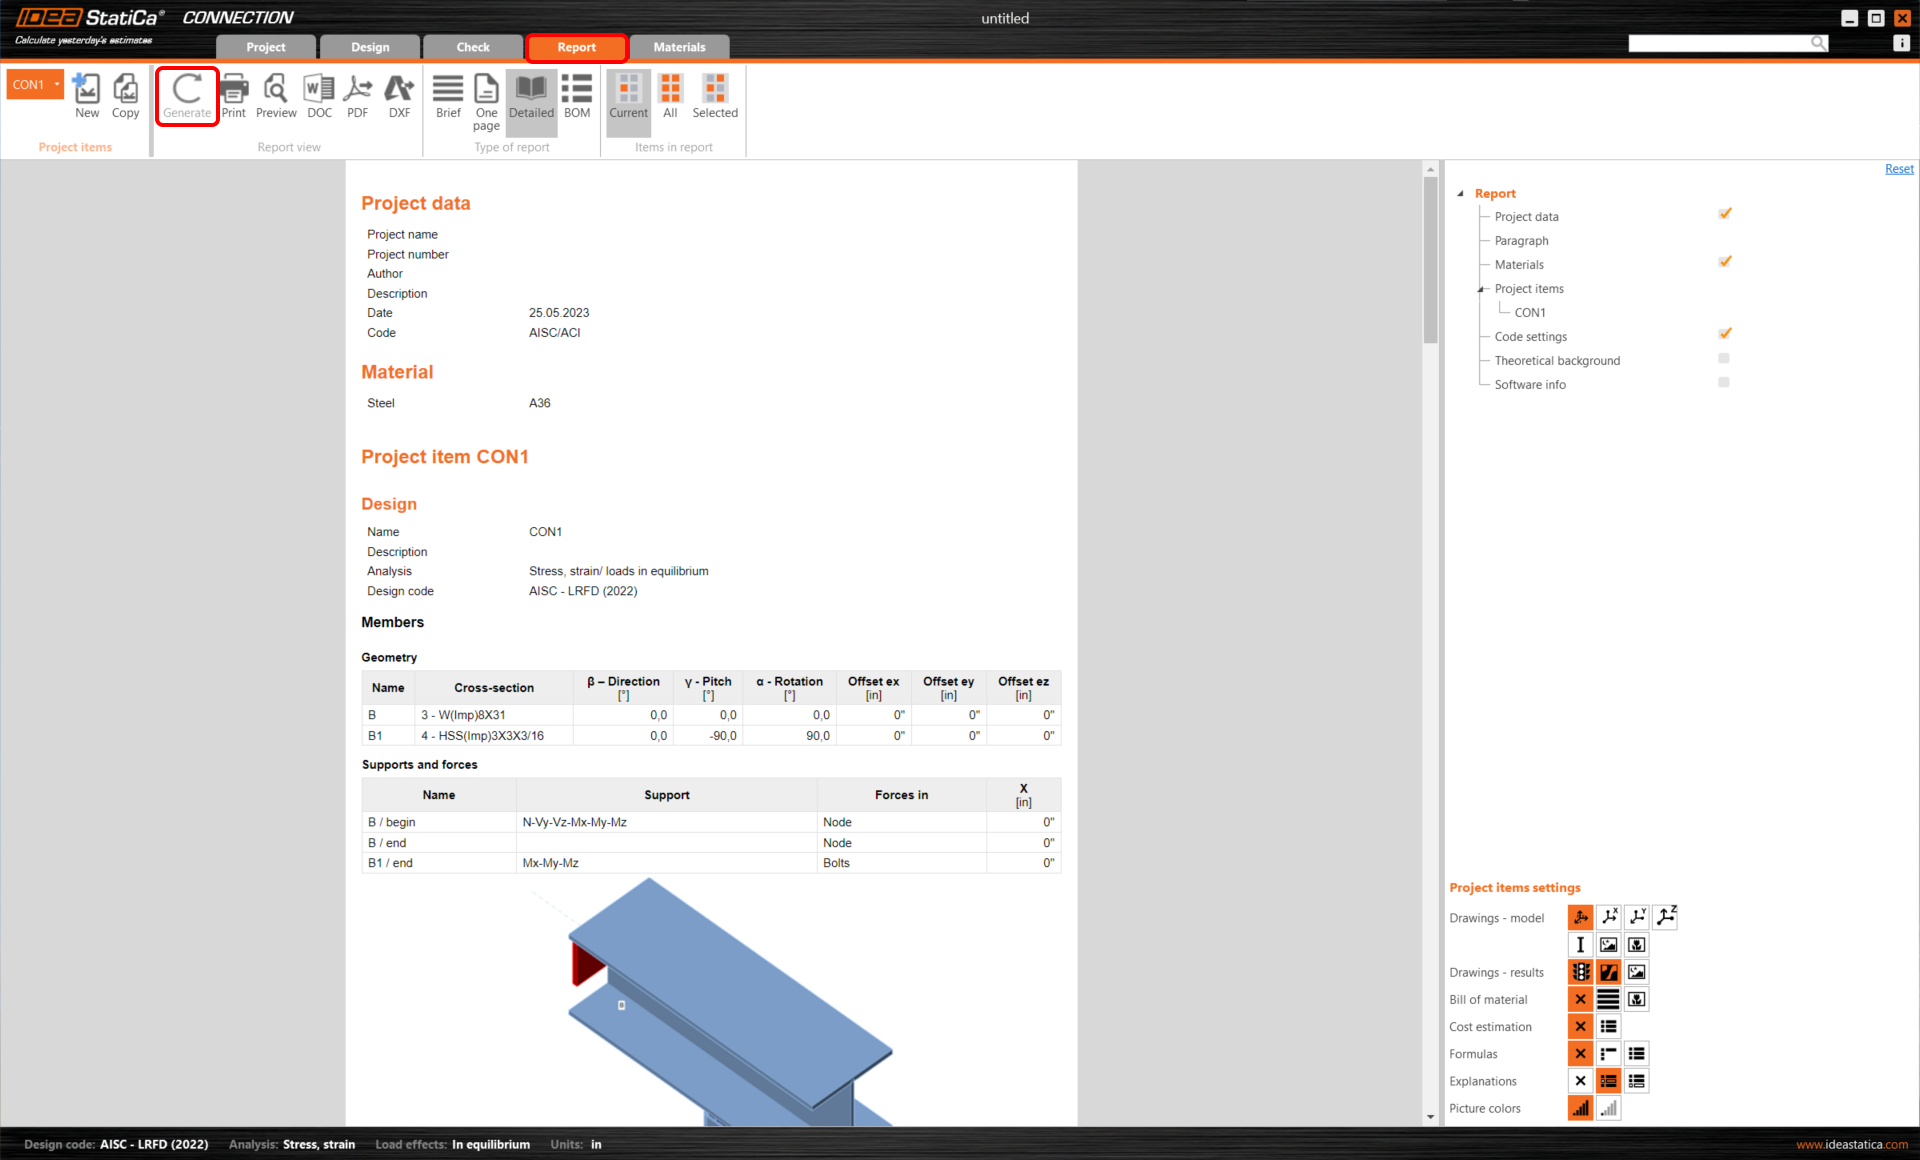Copy the current project item

point(125,96)
